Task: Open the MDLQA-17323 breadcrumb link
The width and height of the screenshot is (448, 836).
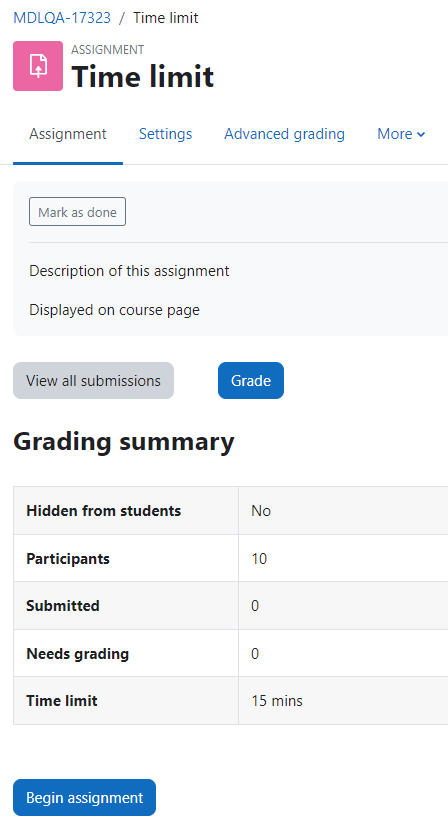Action: point(62,18)
